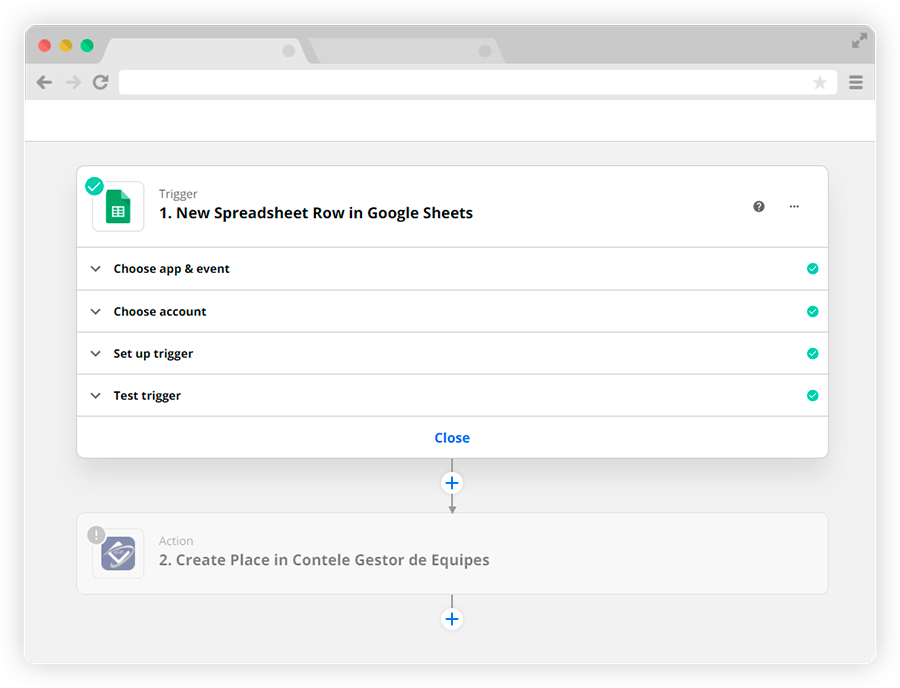Image resolution: width=900 pixels, height=688 pixels.
Task: Click the browser back arrow
Action: (x=44, y=83)
